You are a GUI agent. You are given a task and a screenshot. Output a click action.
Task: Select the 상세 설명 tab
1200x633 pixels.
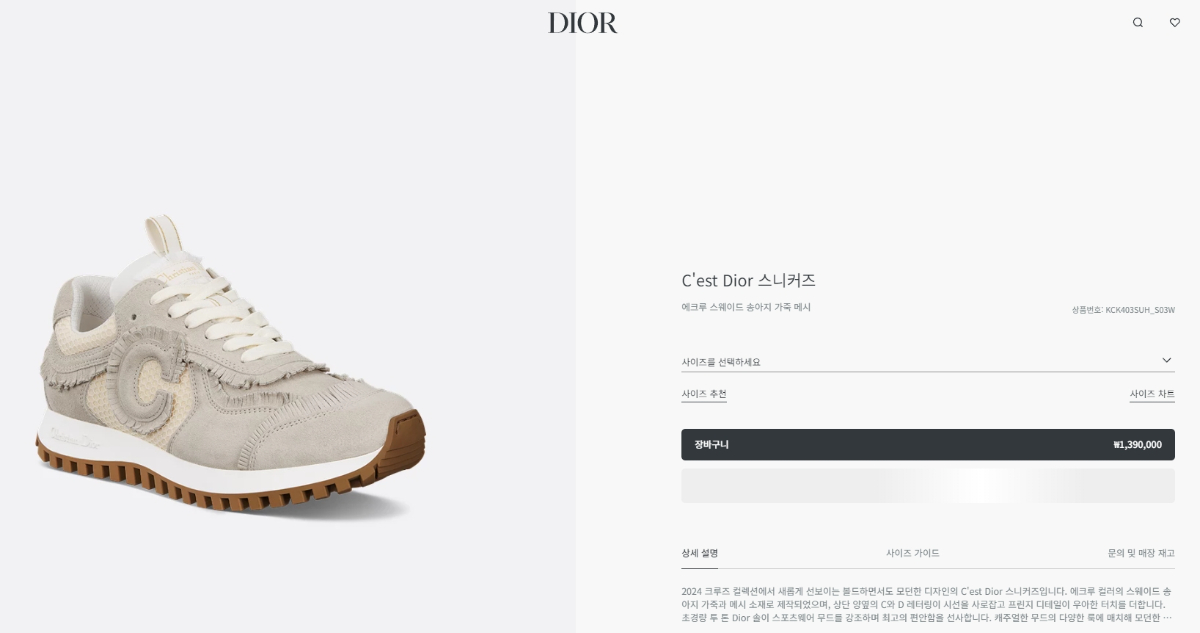click(x=699, y=553)
